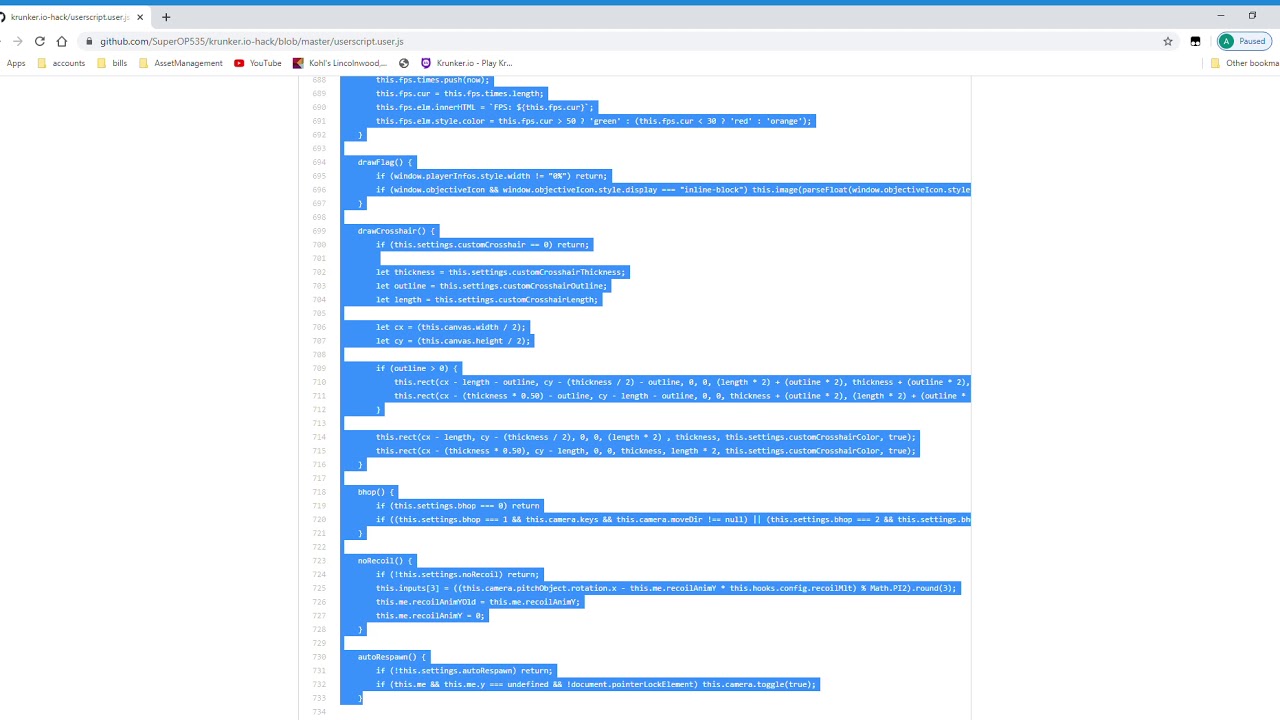
Task: Open the Tampermonkey extension icon
Action: coord(1195,41)
